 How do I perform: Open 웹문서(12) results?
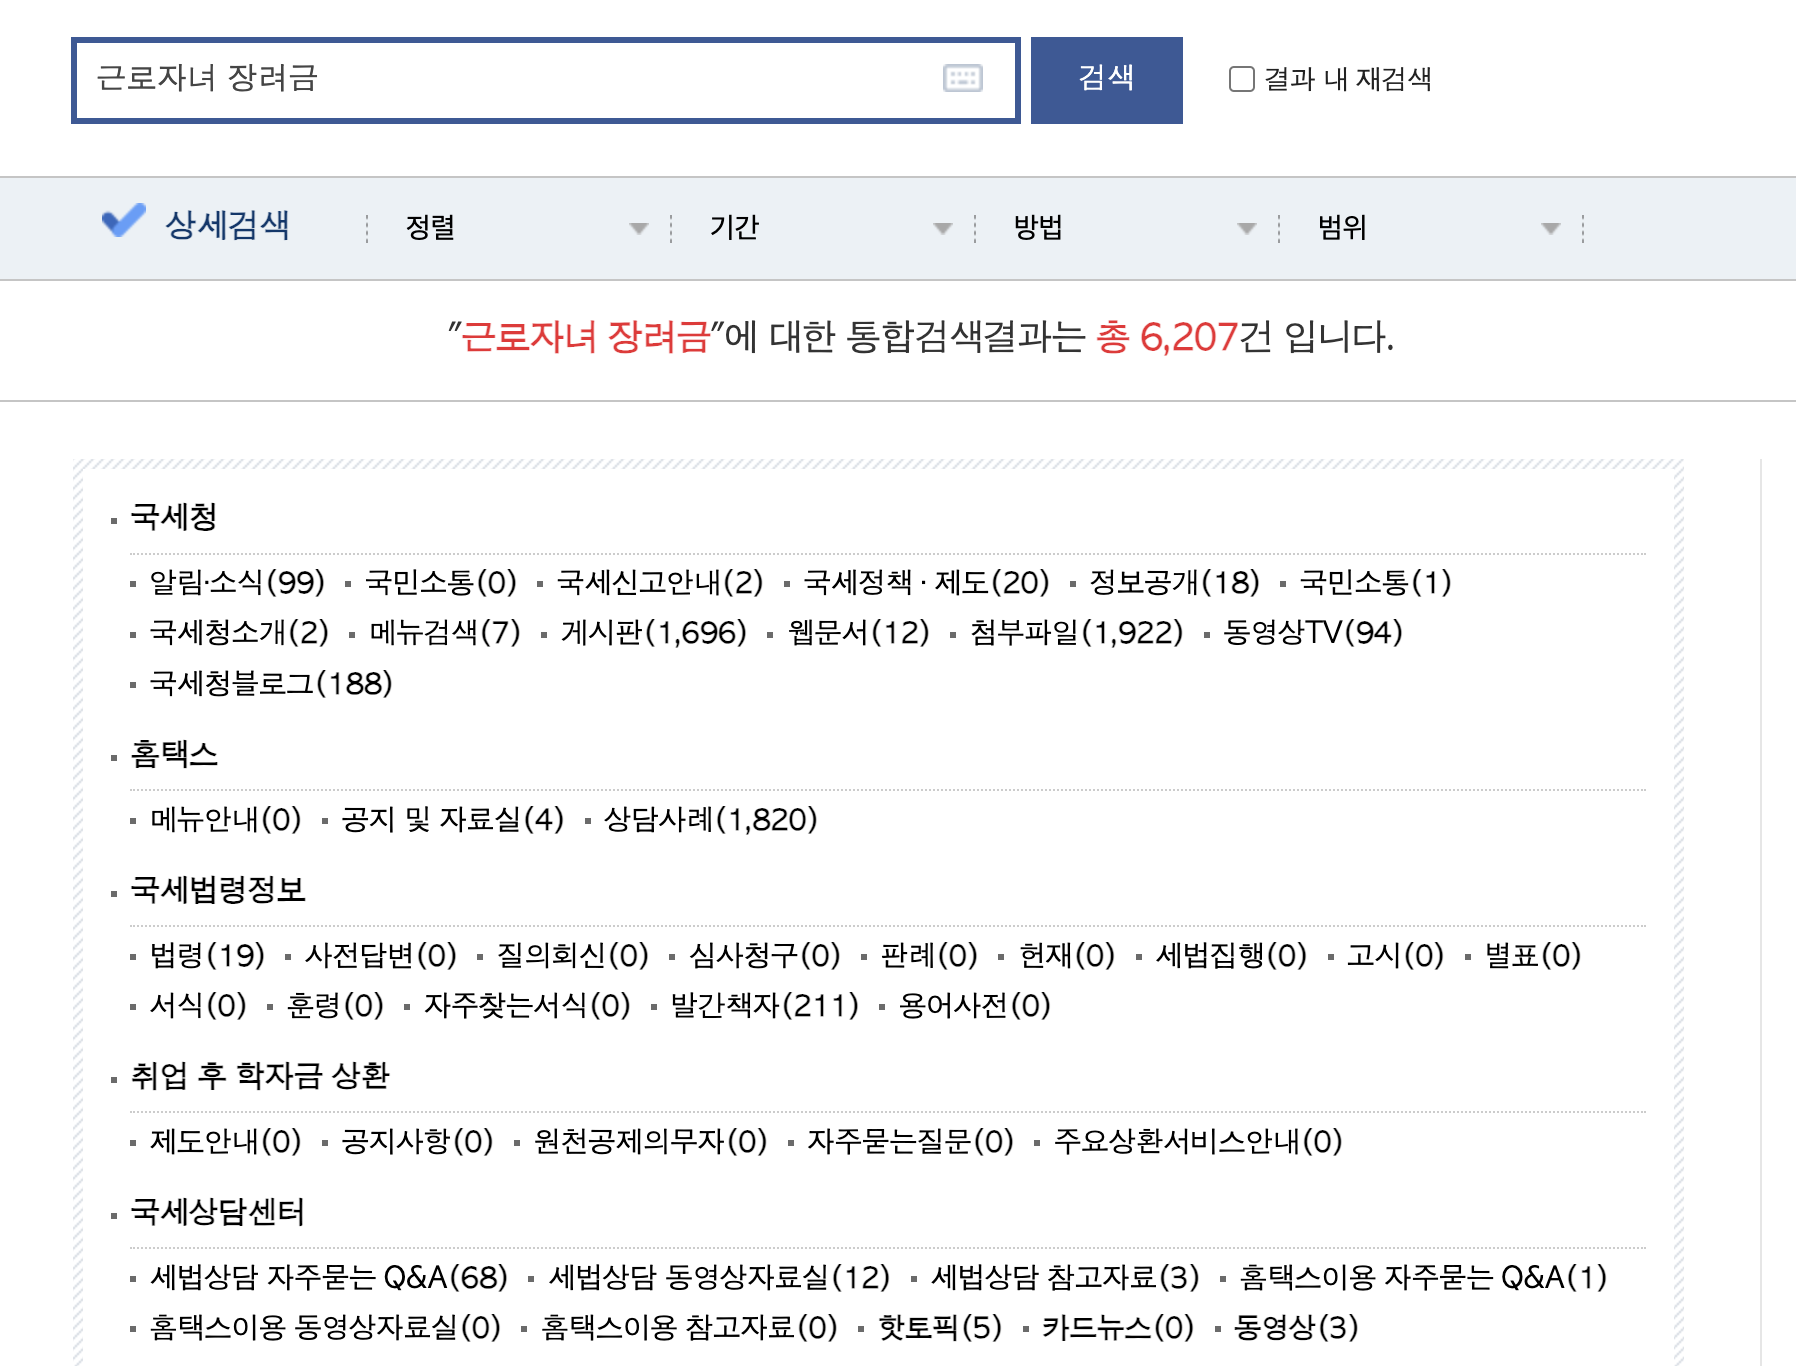tap(859, 632)
